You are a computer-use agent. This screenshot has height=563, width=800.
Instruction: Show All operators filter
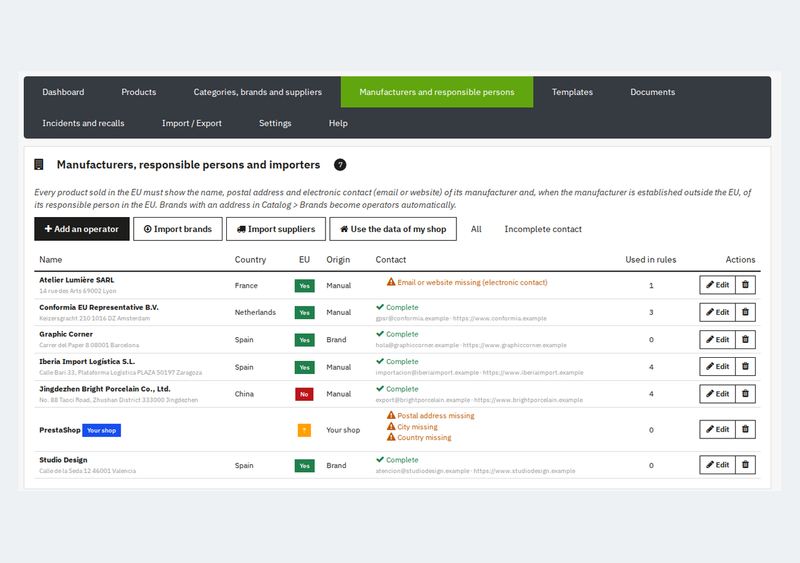[476, 229]
